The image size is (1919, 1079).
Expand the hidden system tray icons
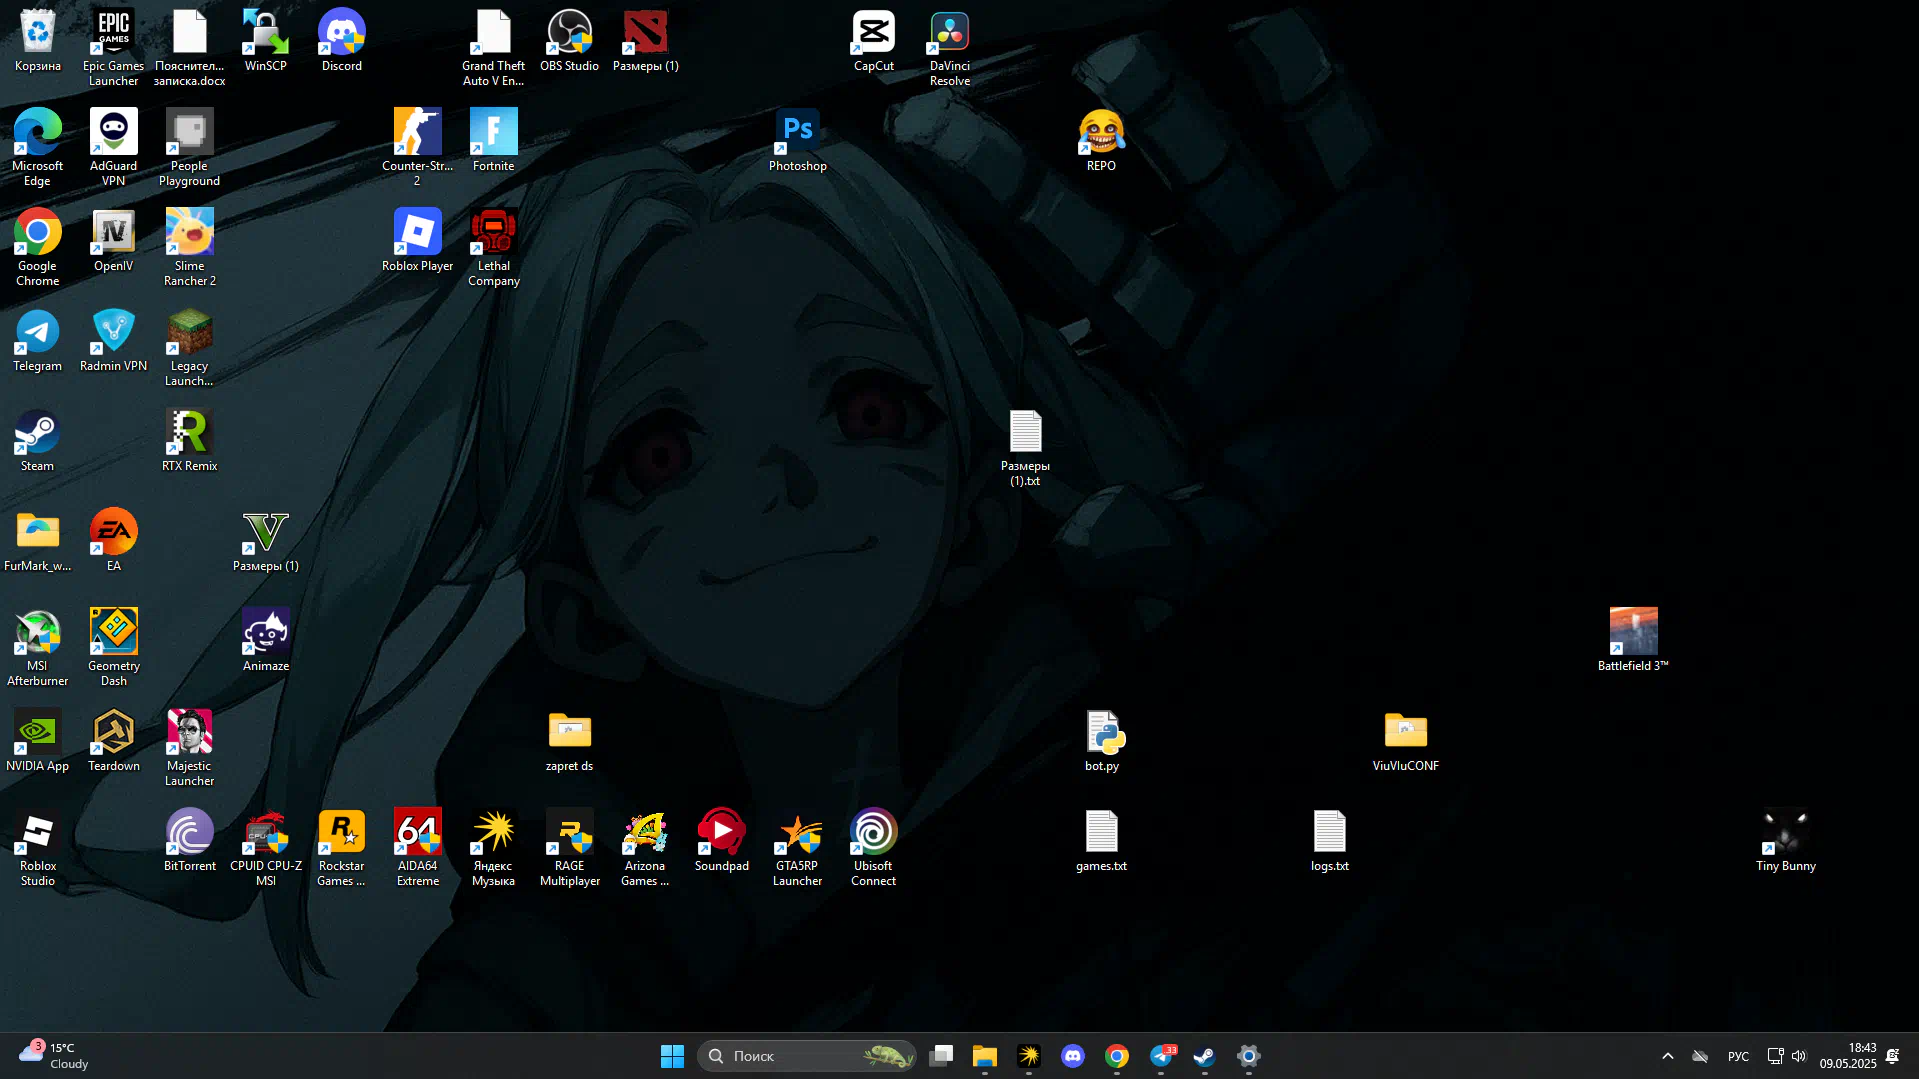[x=1667, y=1056]
